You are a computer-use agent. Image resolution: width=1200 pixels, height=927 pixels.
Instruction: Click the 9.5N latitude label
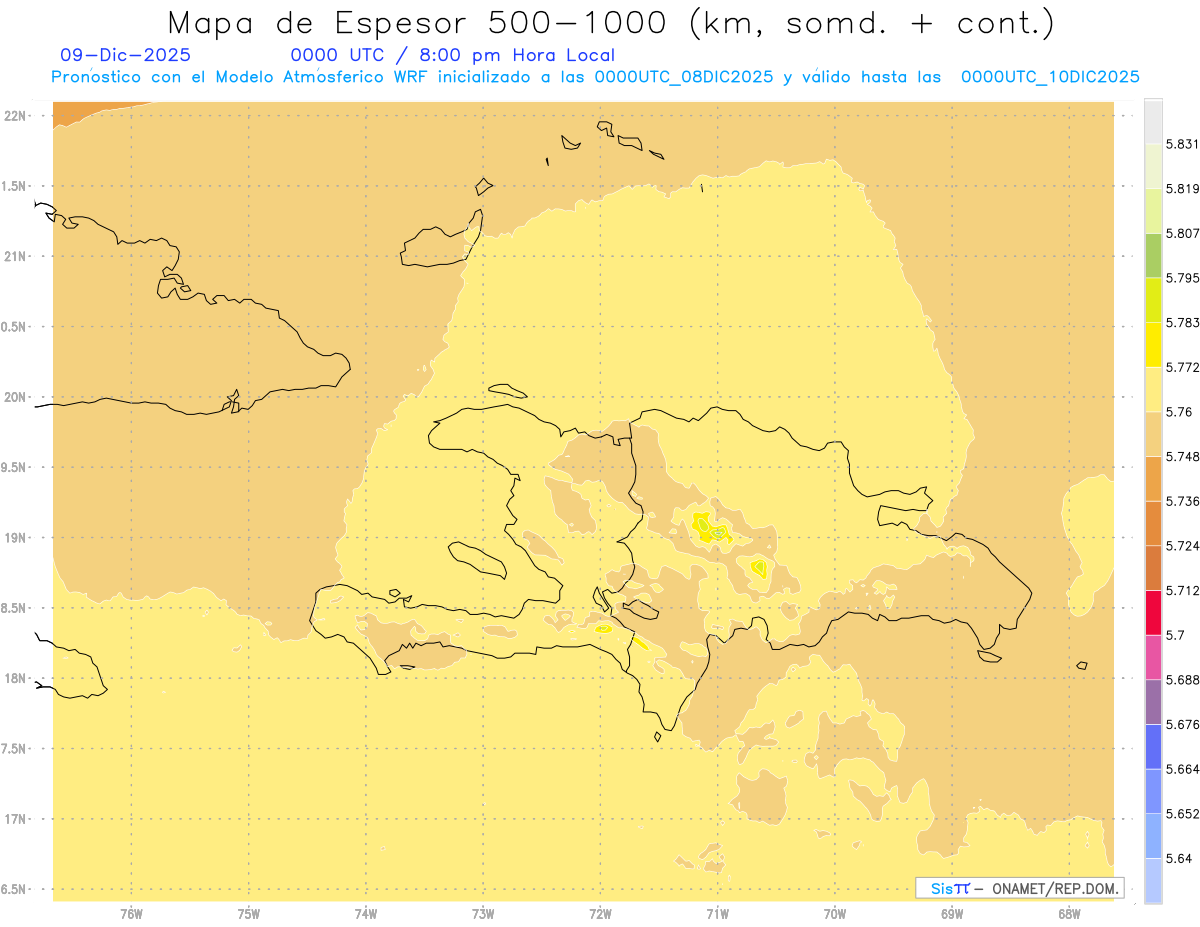click(15, 467)
